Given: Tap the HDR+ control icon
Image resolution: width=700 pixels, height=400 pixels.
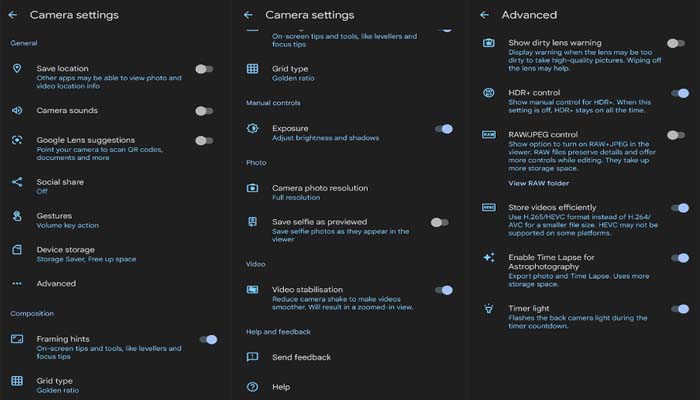Looking at the screenshot, I should click(x=489, y=92).
